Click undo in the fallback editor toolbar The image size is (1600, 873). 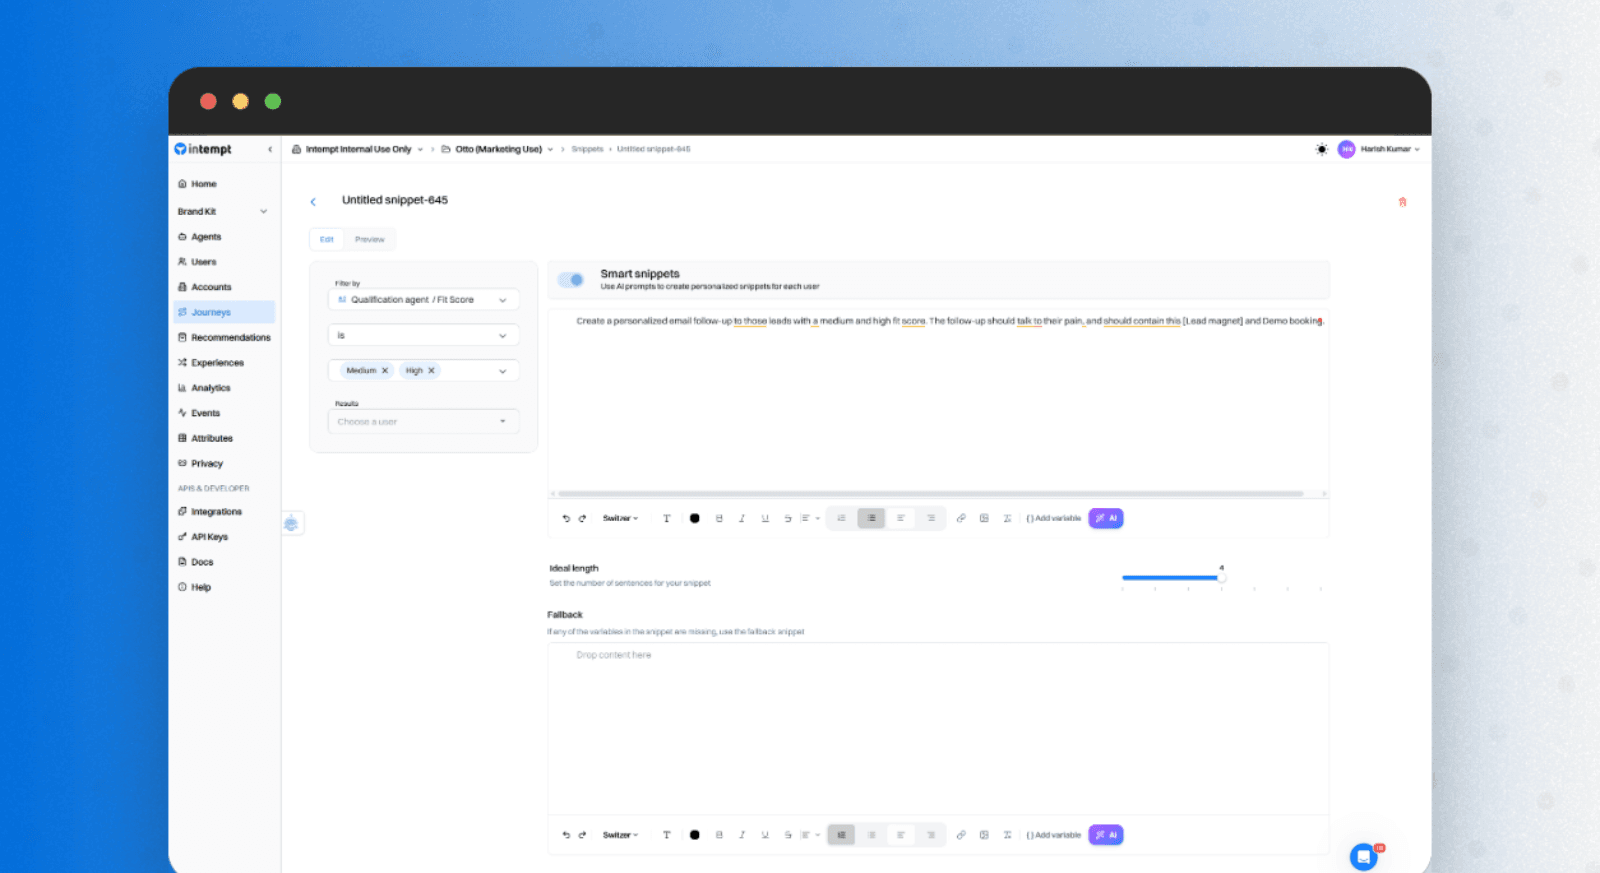566,835
